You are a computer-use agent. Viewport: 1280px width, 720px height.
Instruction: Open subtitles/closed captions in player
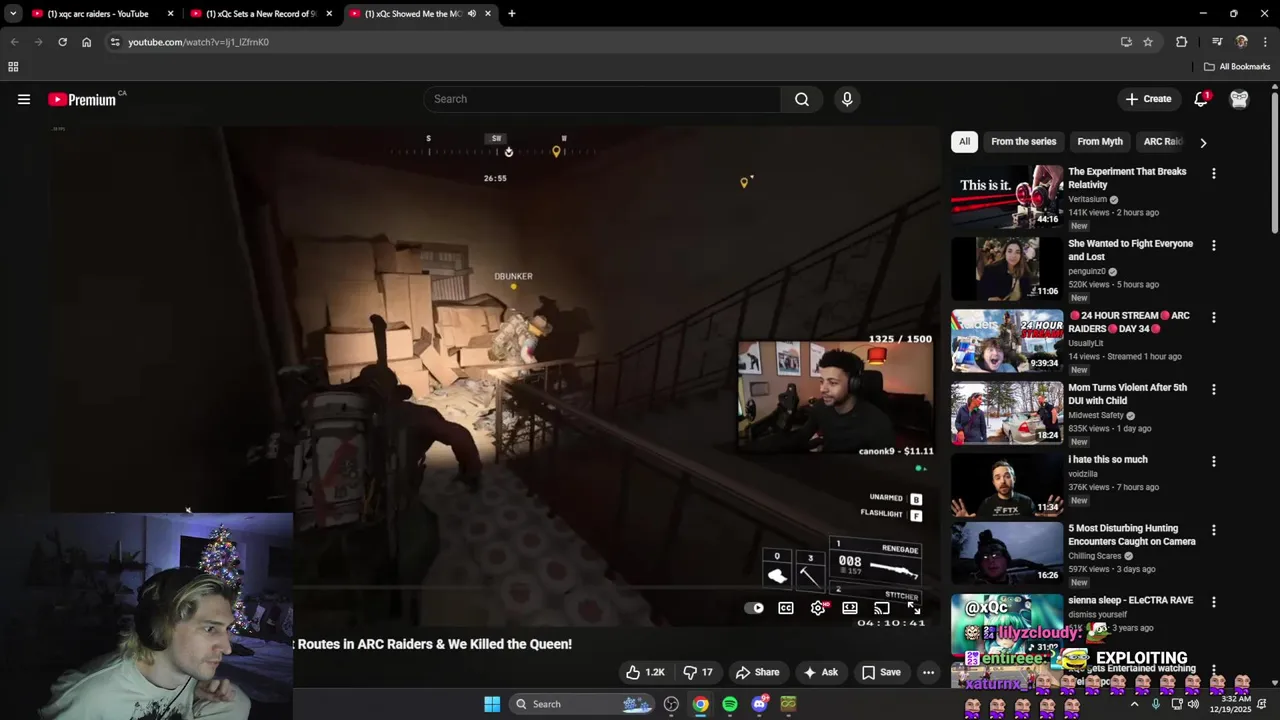tap(786, 608)
